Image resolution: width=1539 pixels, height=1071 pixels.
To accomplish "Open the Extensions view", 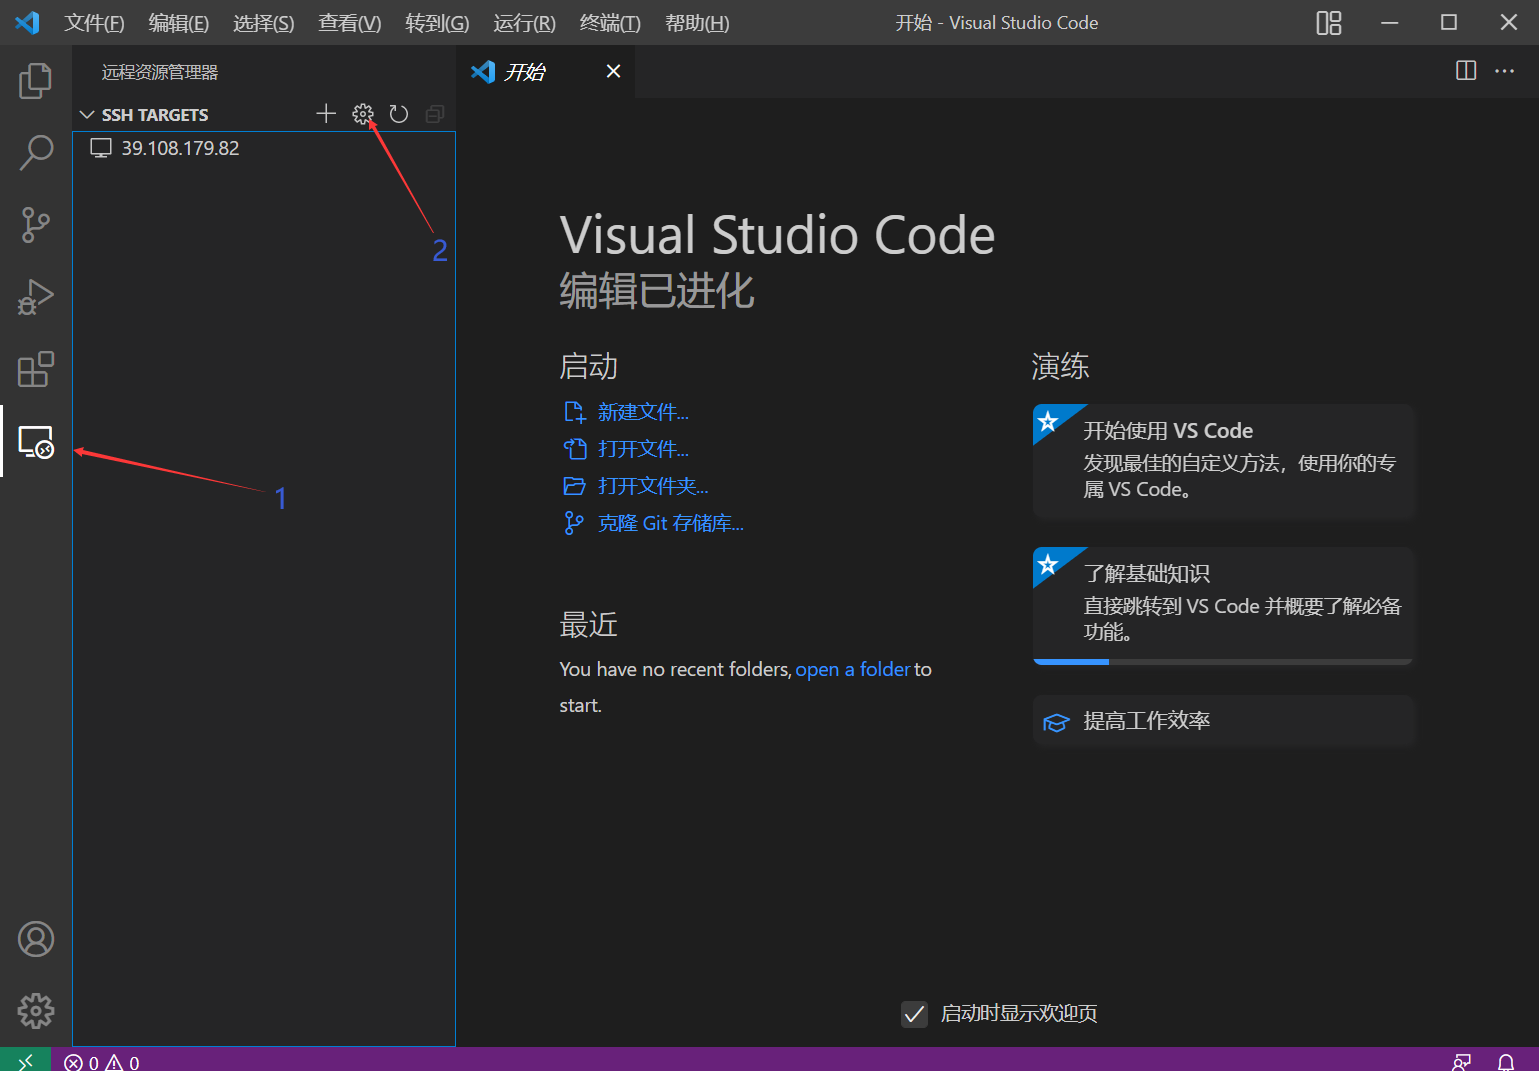I will (36, 369).
